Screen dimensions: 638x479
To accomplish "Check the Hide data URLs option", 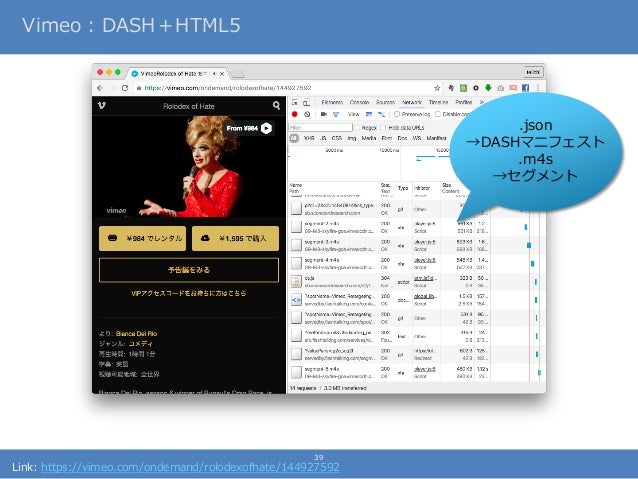I will (383, 128).
